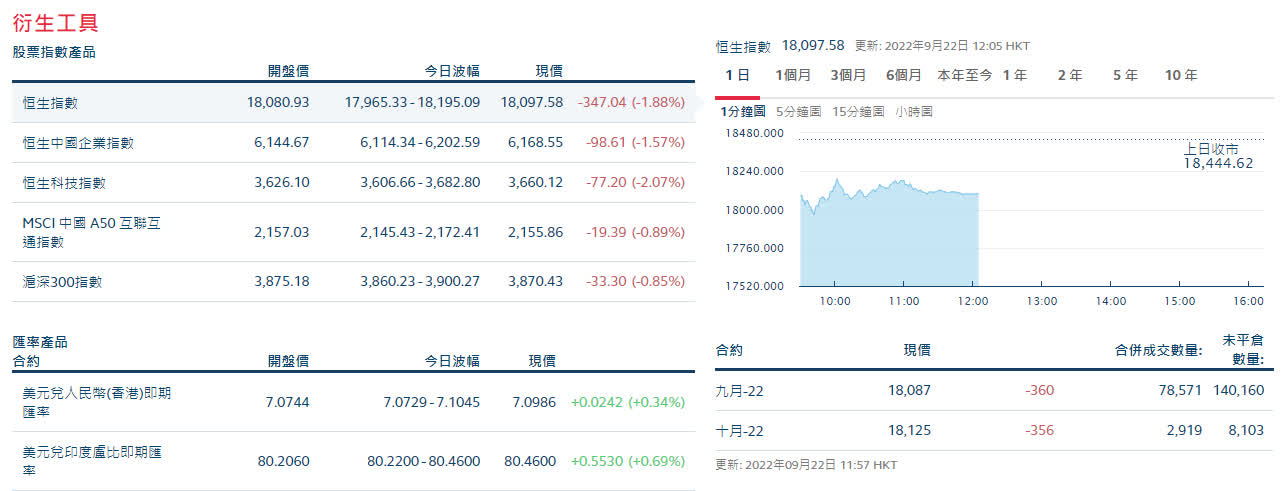Click the blue intraday chart area
The width and height of the screenshot is (1287, 491).
tap(889, 238)
